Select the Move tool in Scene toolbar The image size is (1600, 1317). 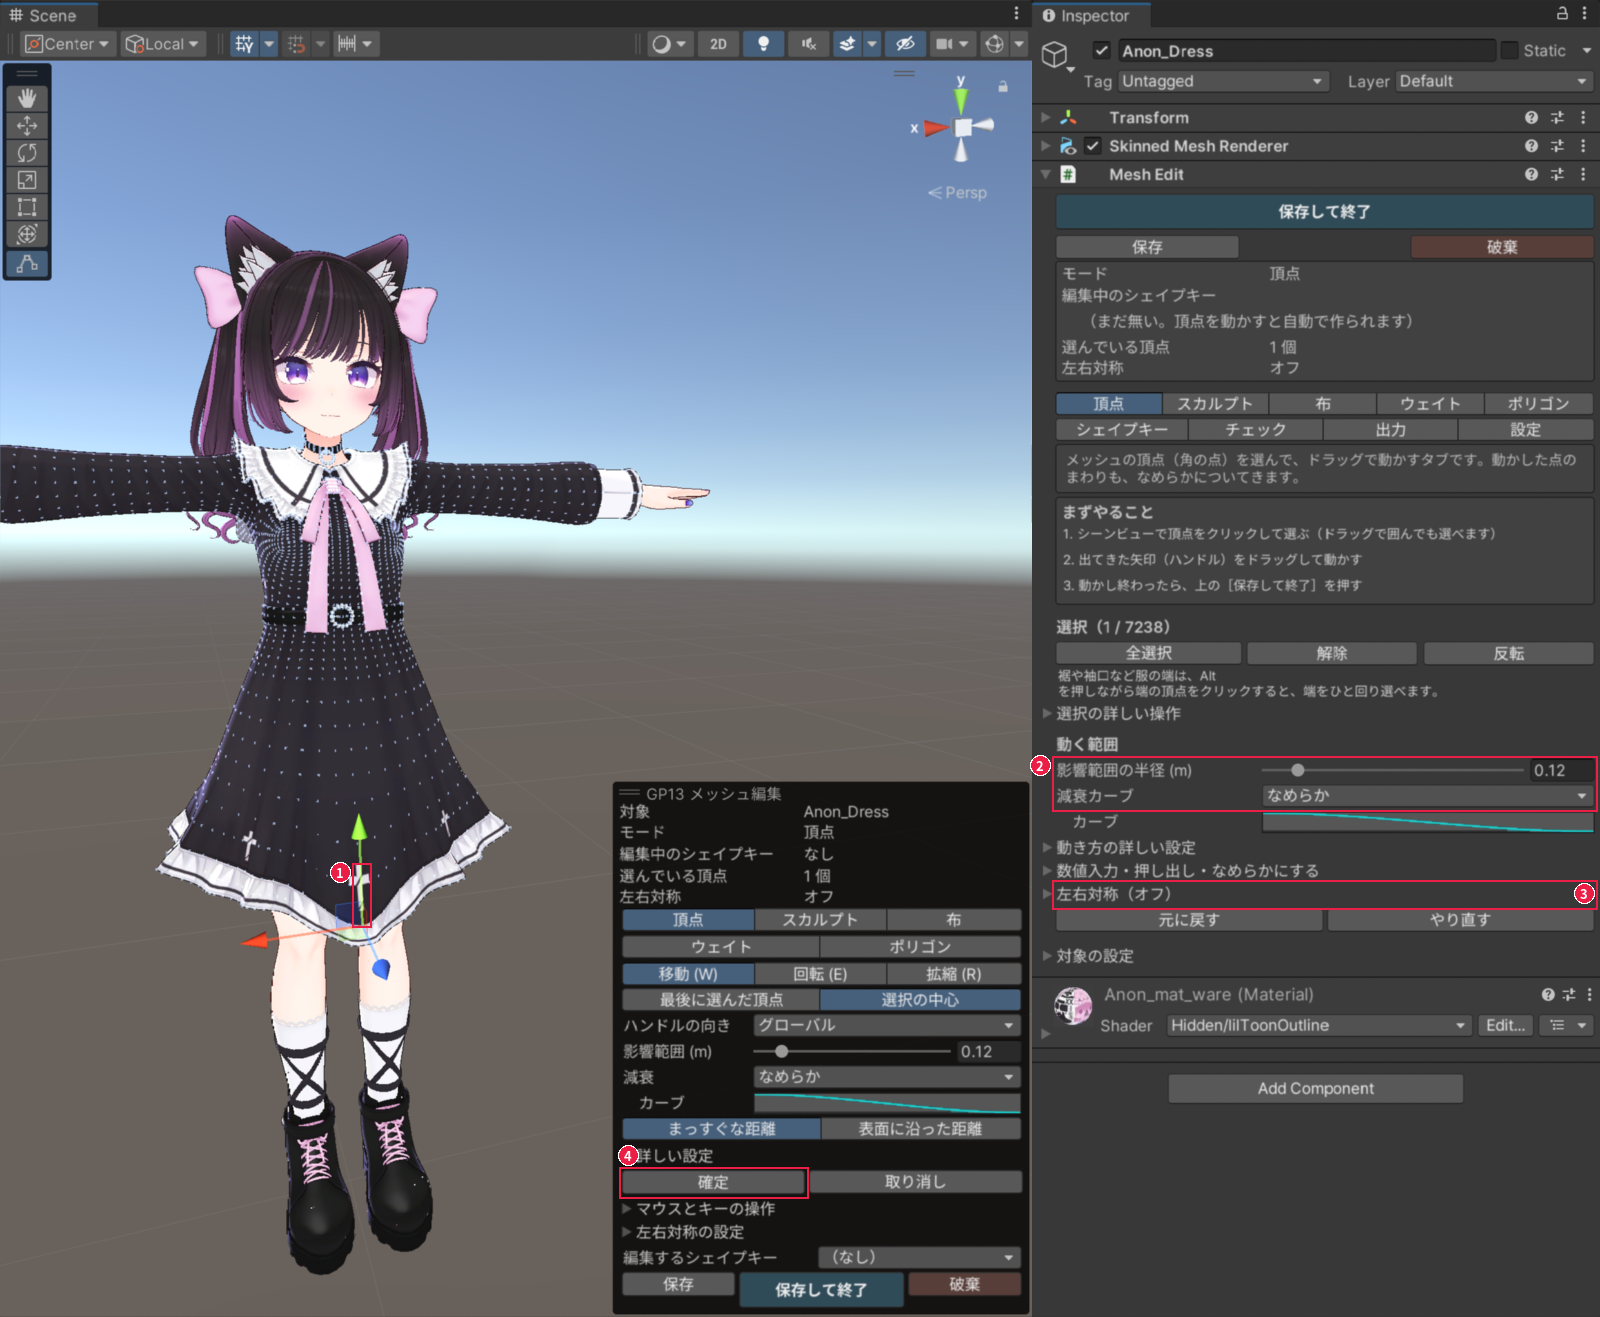click(x=27, y=125)
